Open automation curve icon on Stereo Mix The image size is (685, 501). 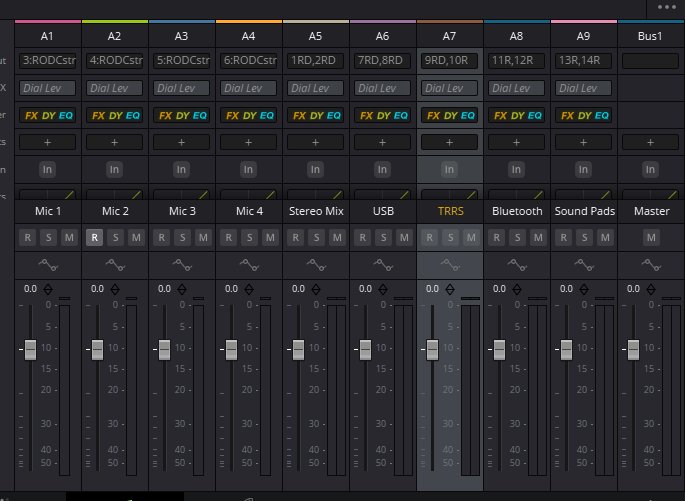(316, 265)
